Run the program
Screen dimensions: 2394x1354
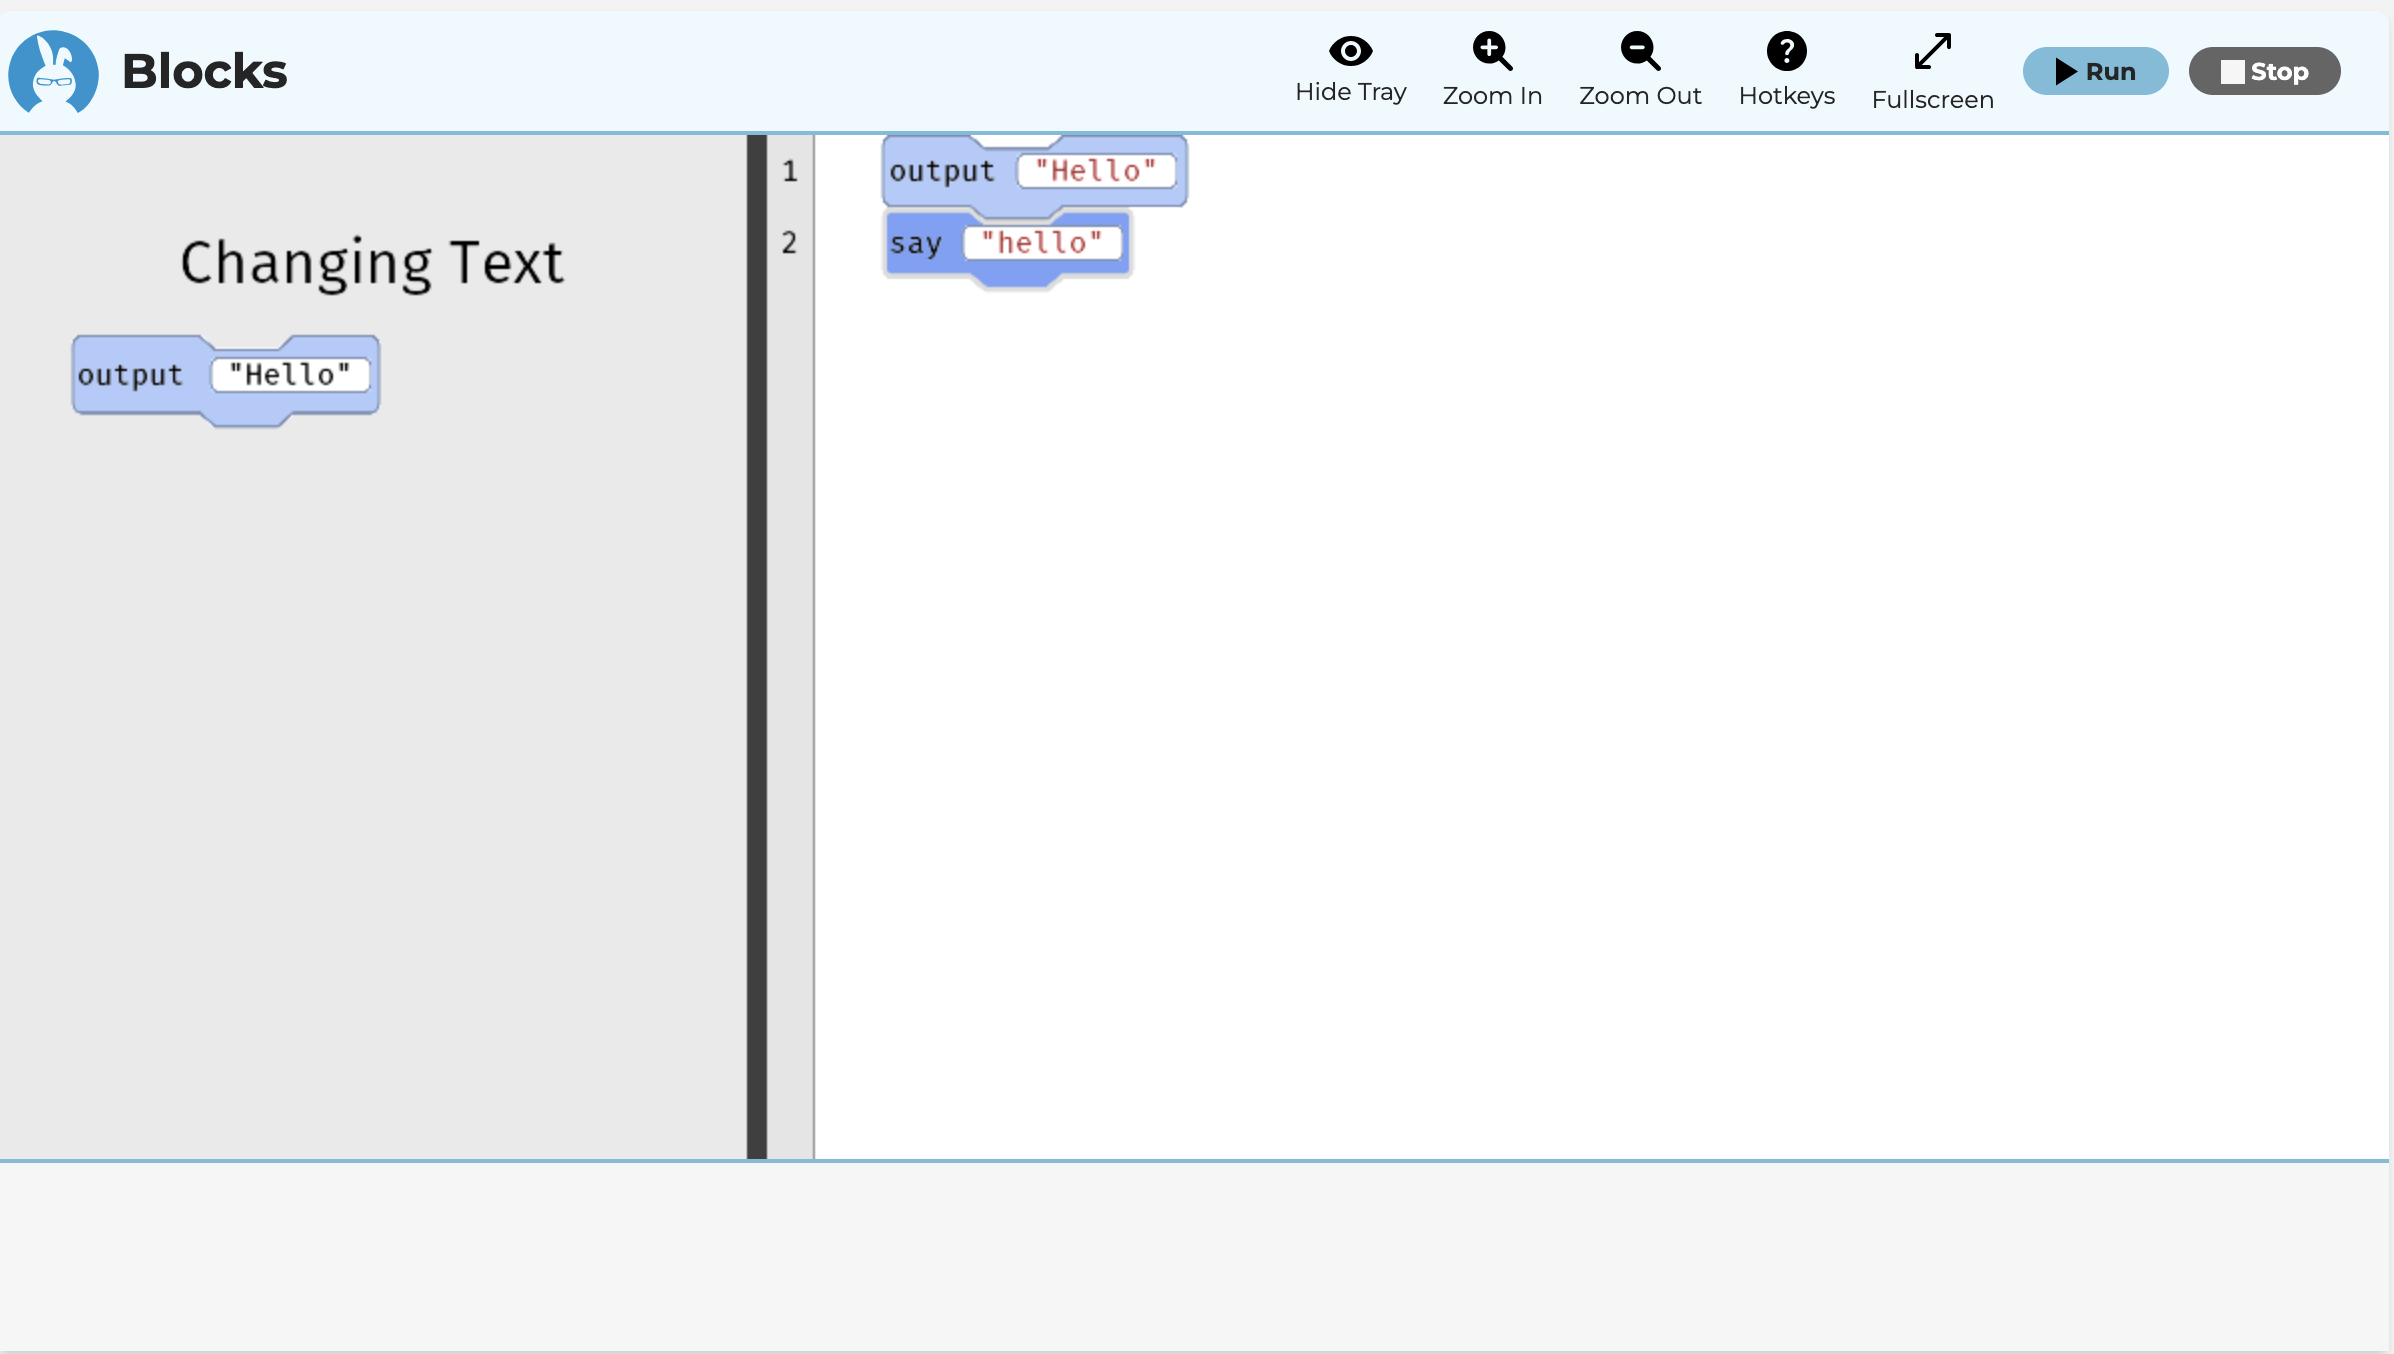(x=2095, y=71)
